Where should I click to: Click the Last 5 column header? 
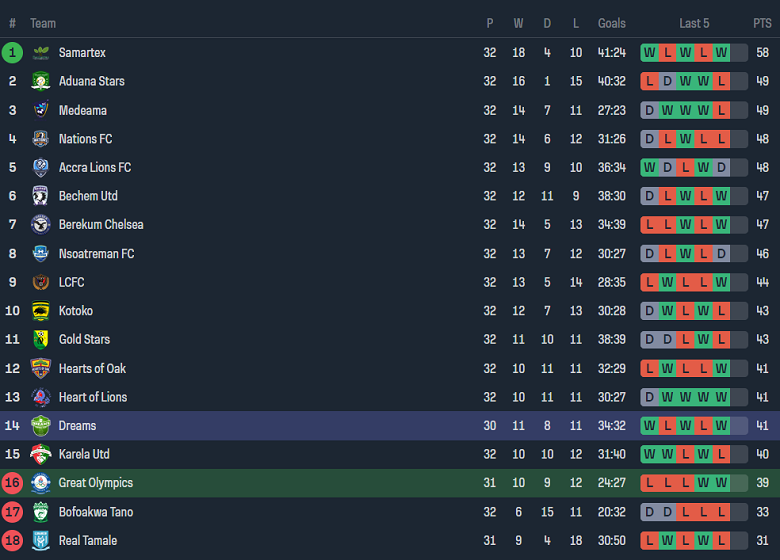(694, 23)
